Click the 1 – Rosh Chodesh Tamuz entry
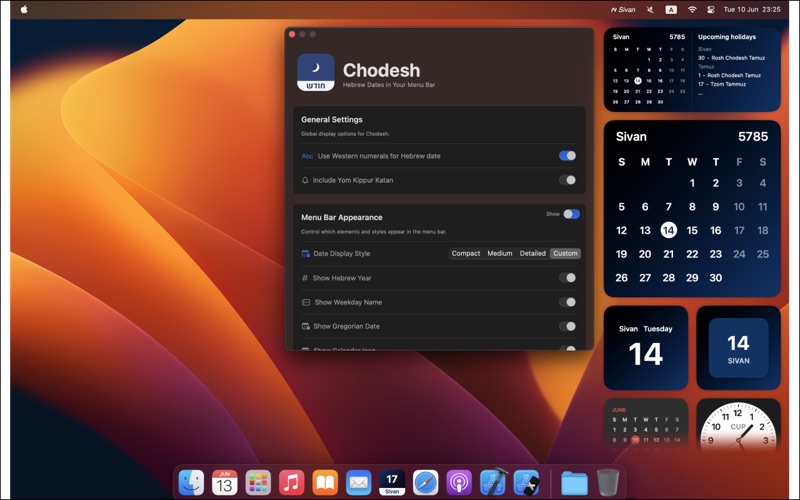Image resolution: width=800 pixels, height=500 pixels. [x=729, y=76]
